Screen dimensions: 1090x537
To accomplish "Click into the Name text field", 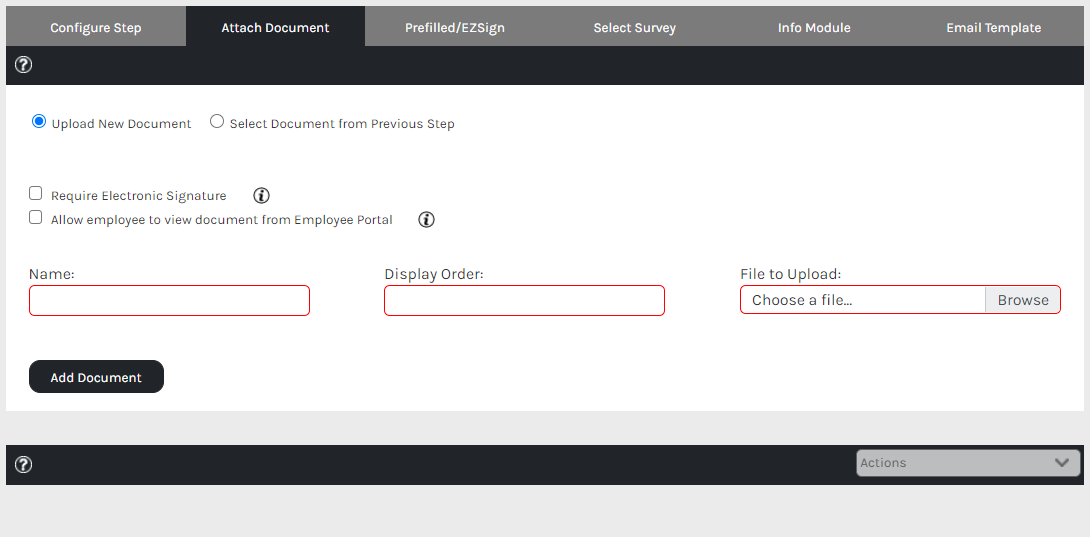I will (169, 301).
